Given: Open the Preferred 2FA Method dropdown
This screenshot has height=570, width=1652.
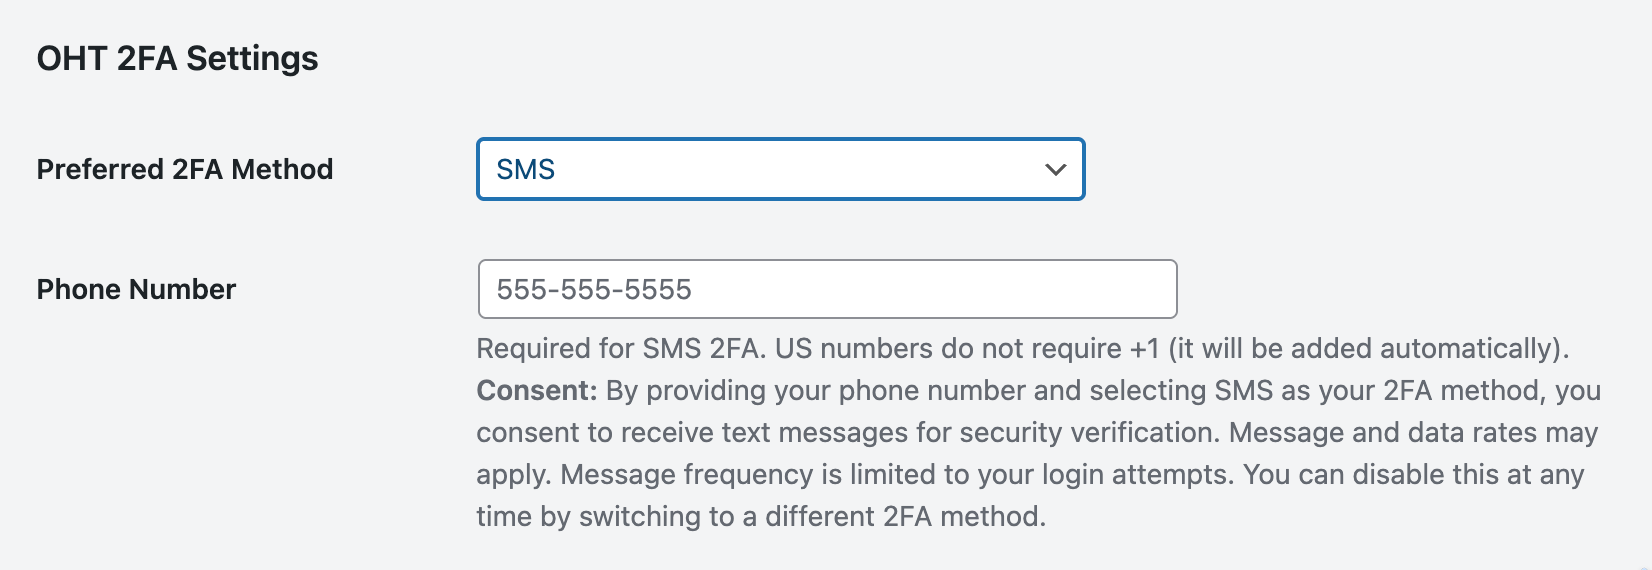Looking at the screenshot, I should point(780,169).
